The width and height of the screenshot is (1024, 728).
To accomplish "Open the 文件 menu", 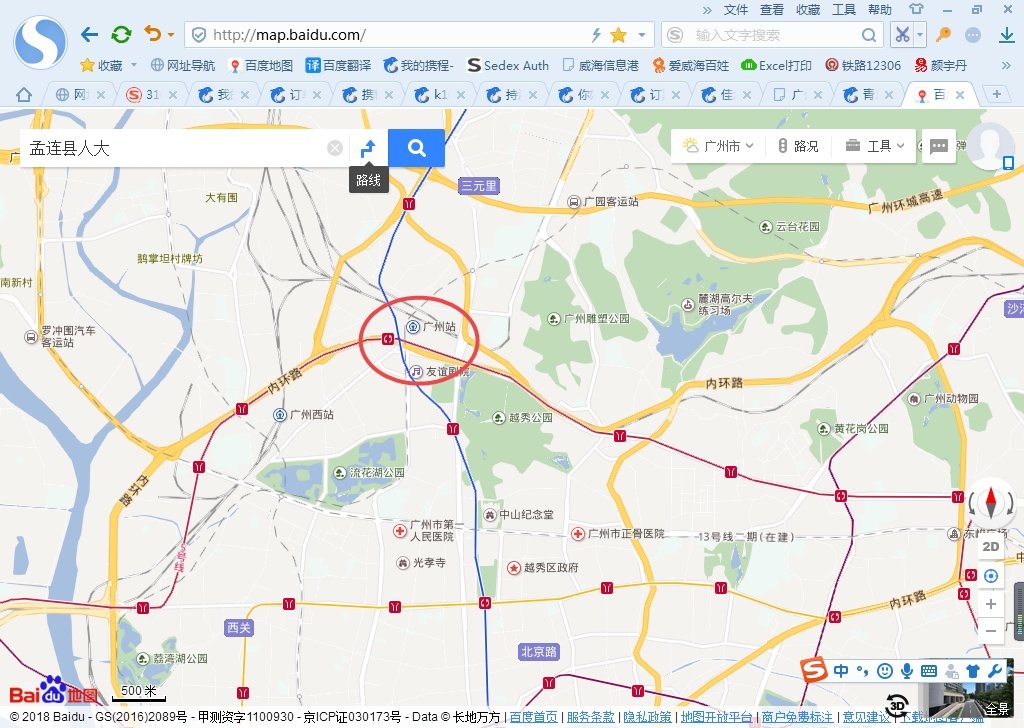I will 736,10.
